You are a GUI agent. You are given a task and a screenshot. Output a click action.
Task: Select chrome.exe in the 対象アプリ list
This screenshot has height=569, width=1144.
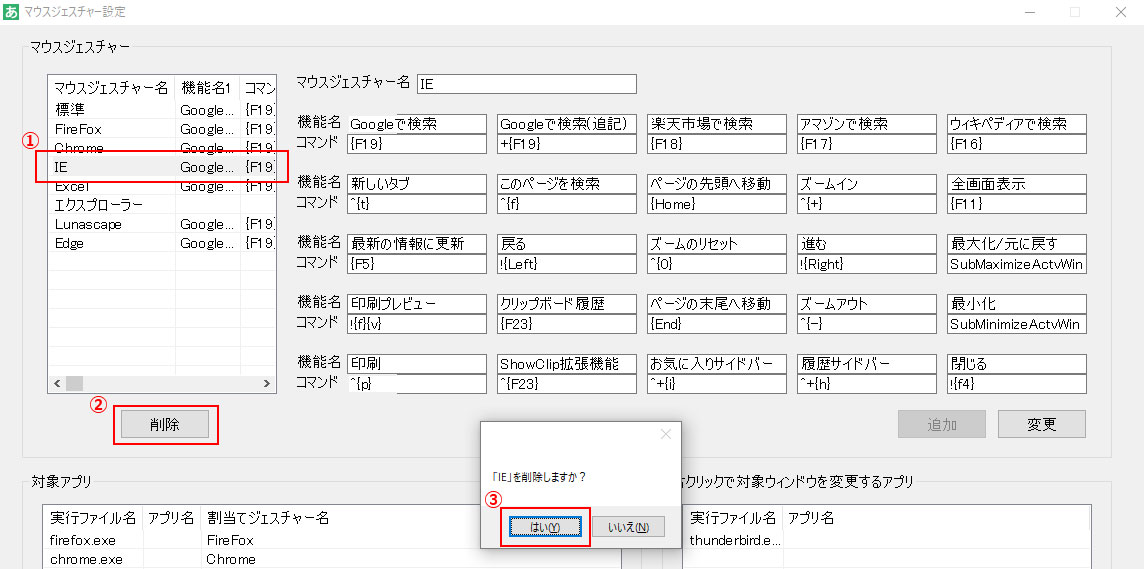pos(332,560)
